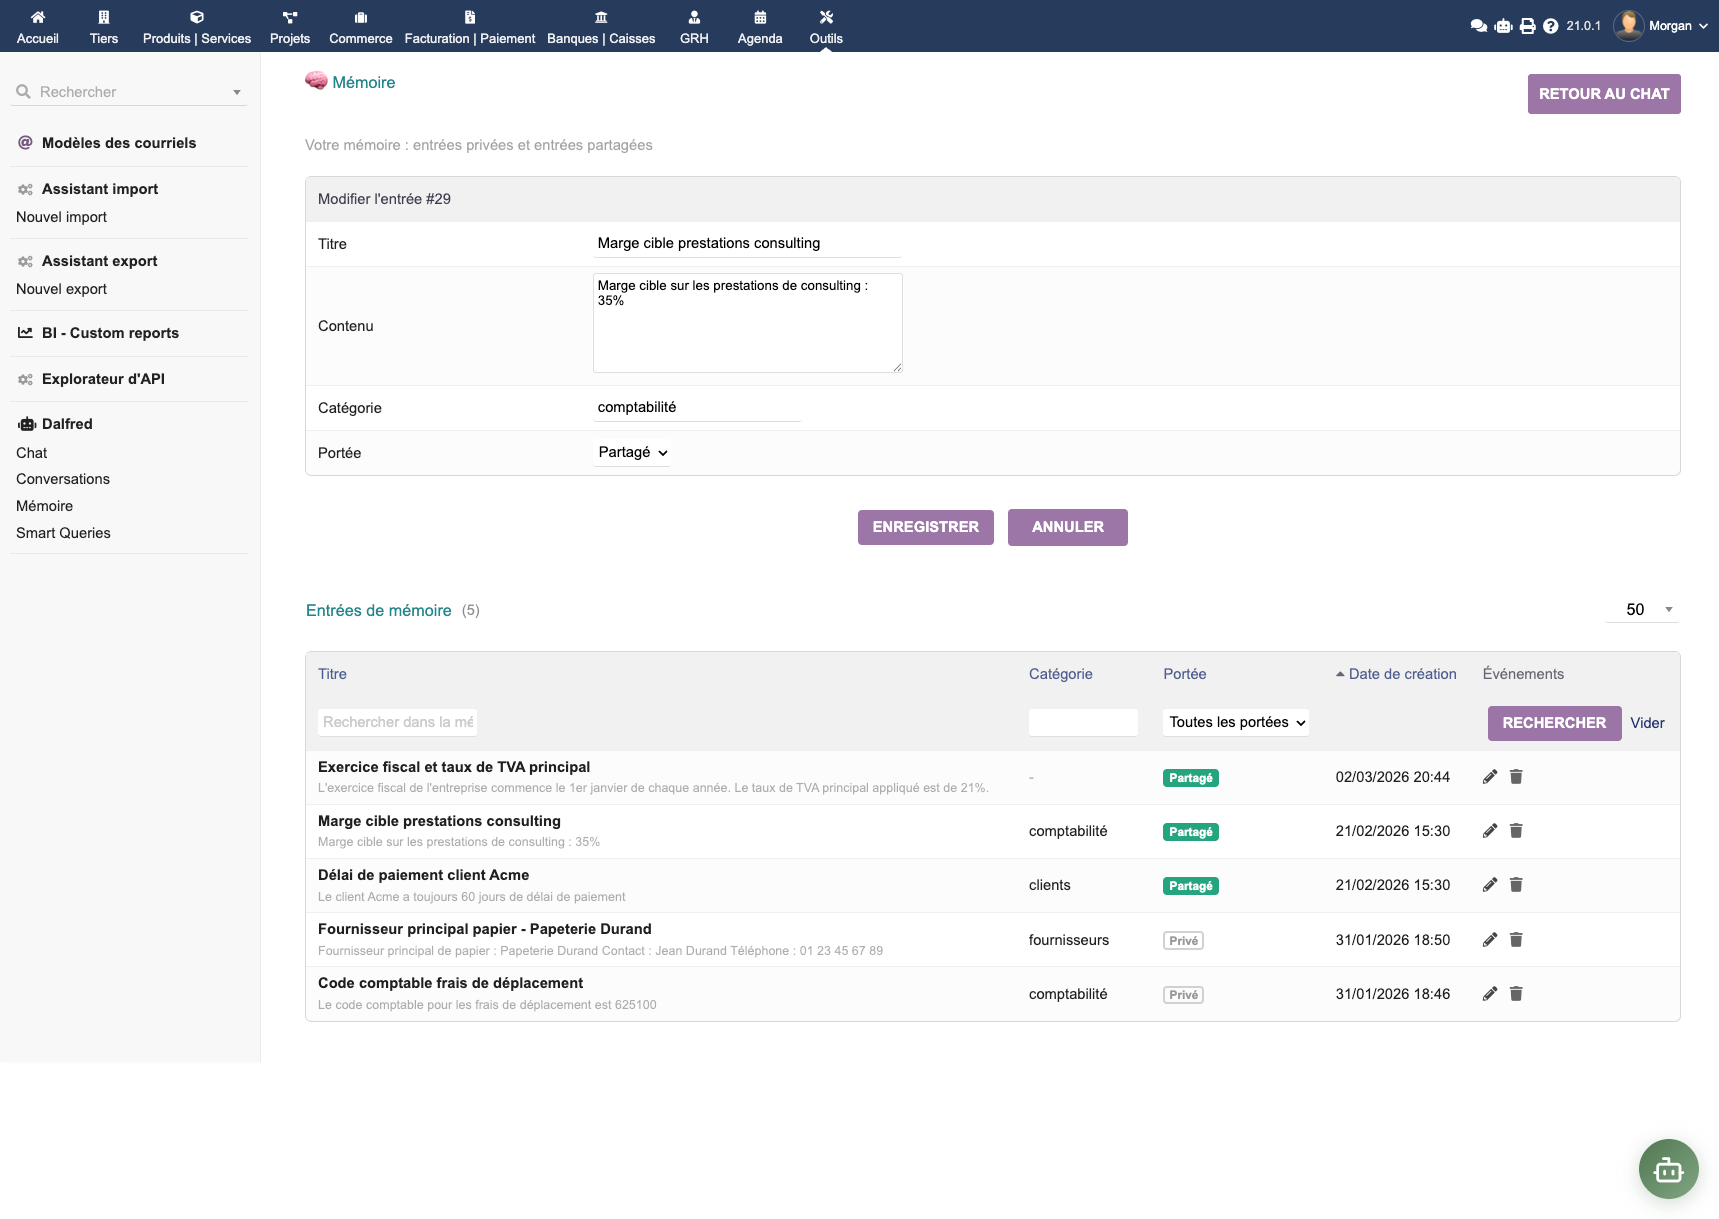
Task: Click the Titre search filter field
Action: coord(398,722)
